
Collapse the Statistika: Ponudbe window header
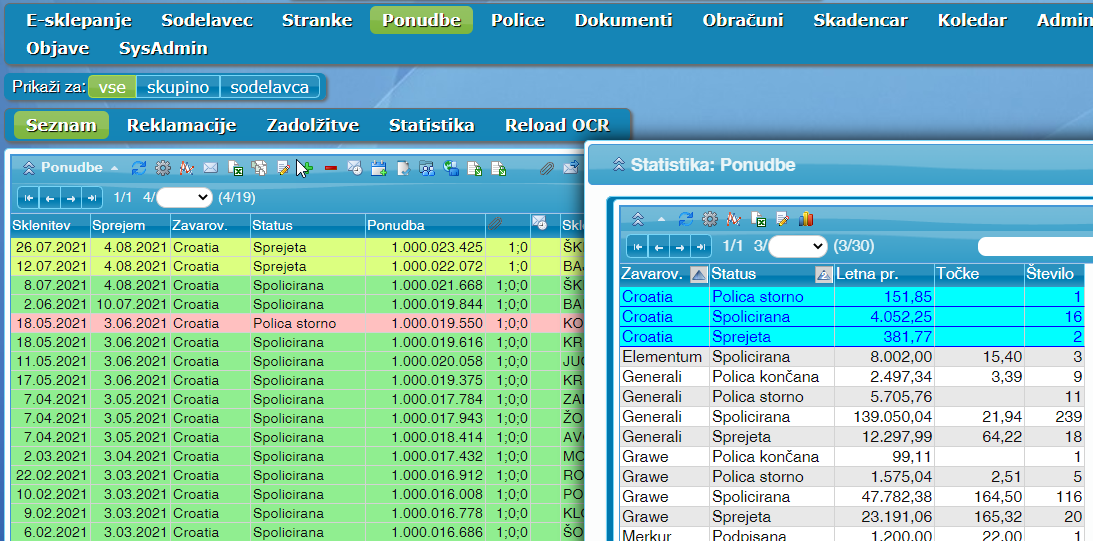[x=618, y=165]
